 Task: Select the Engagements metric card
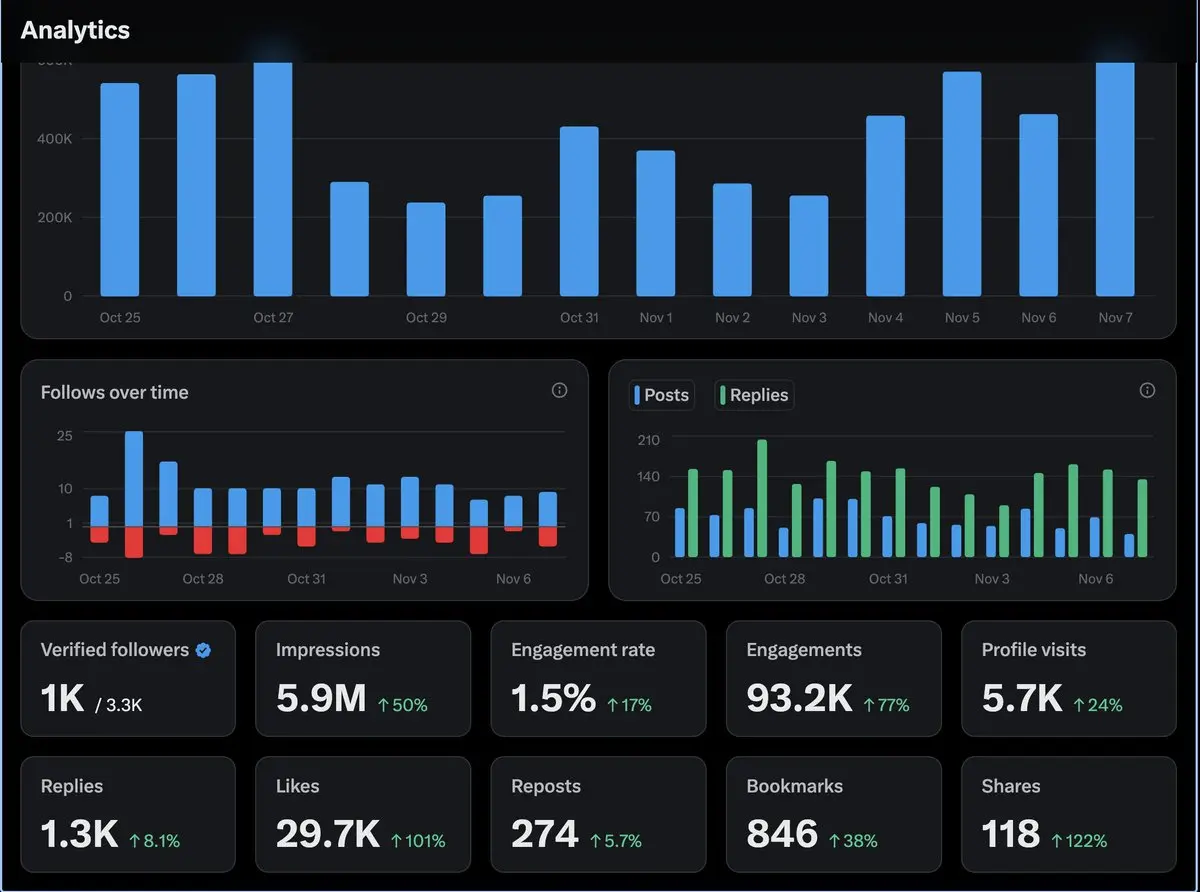tap(834, 679)
